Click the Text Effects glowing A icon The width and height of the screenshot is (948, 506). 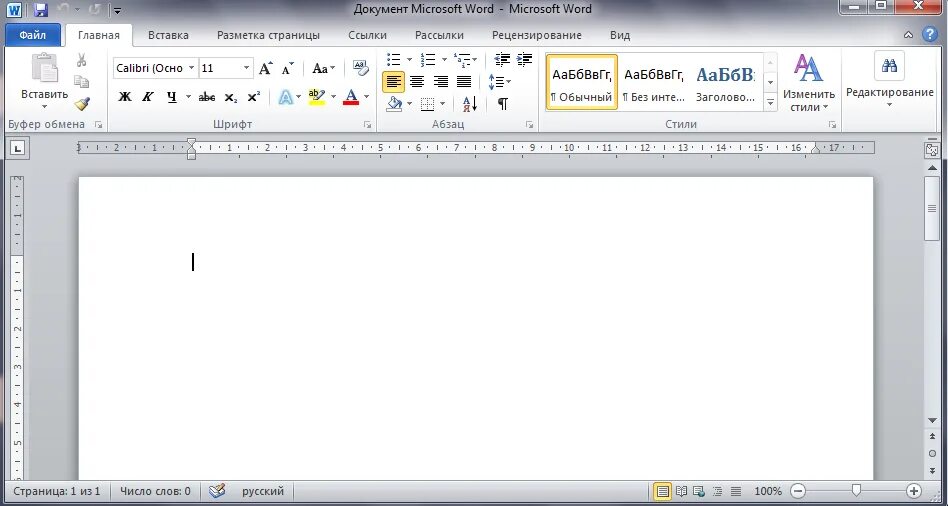click(285, 97)
